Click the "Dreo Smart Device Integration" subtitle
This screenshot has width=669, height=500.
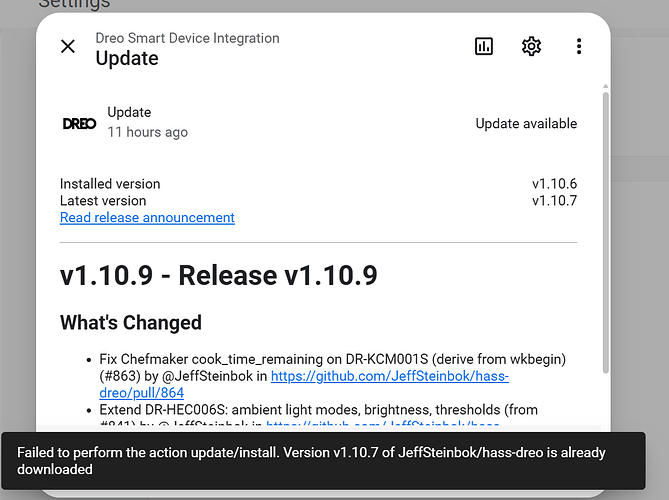[187, 38]
